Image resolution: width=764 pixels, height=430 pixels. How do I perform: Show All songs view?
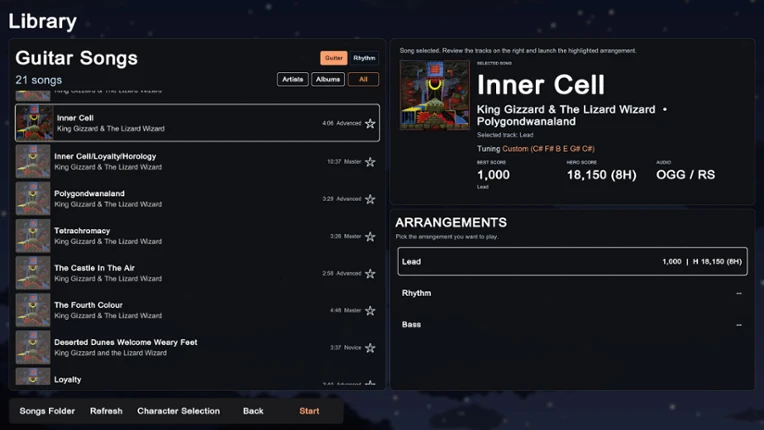[x=363, y=79]
